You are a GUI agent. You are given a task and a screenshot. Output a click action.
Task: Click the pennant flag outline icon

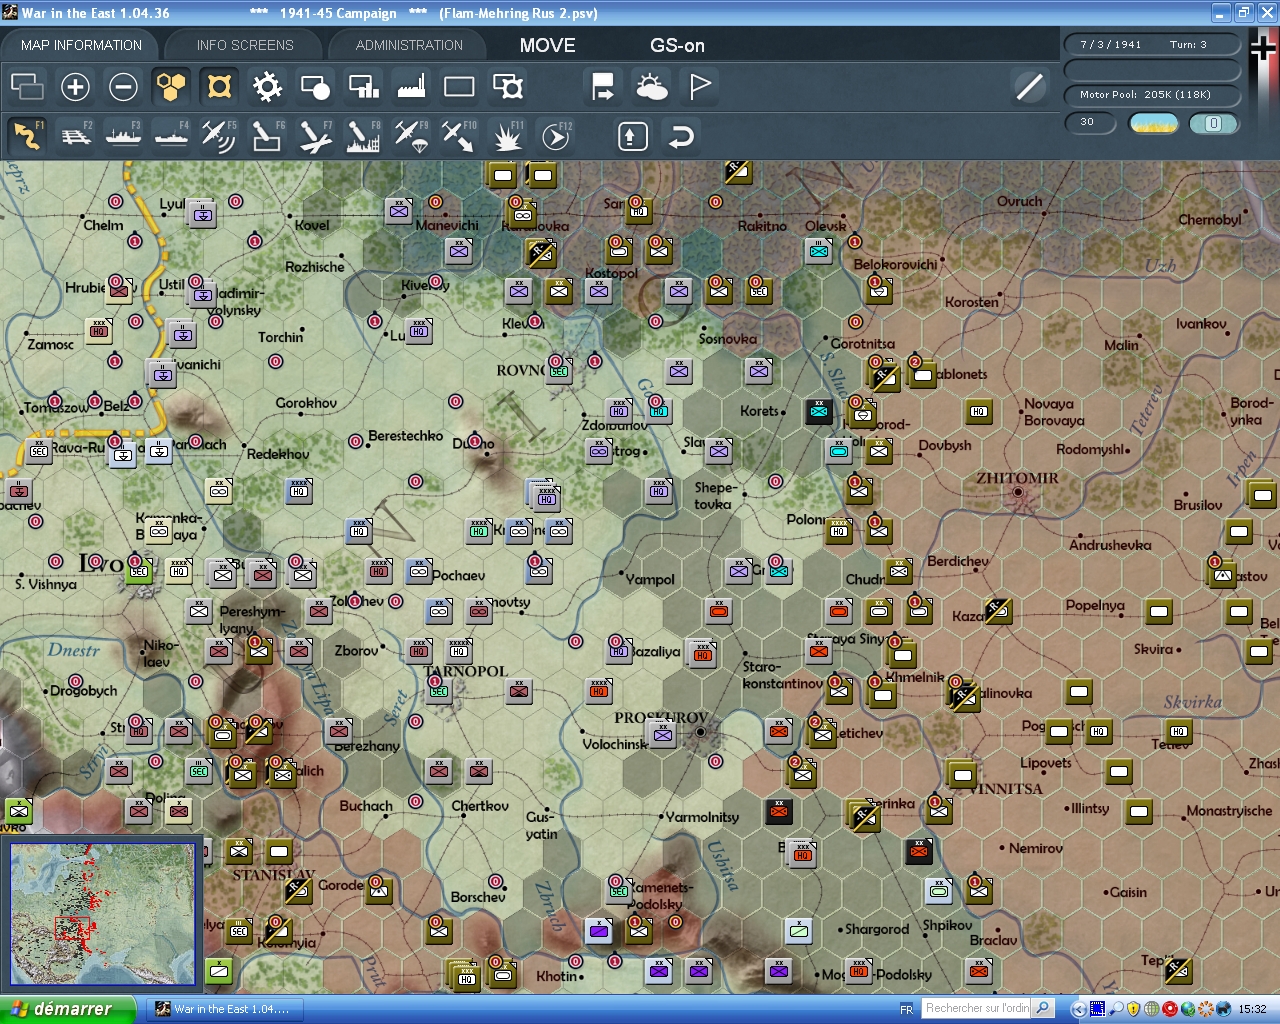pos(700,87)
